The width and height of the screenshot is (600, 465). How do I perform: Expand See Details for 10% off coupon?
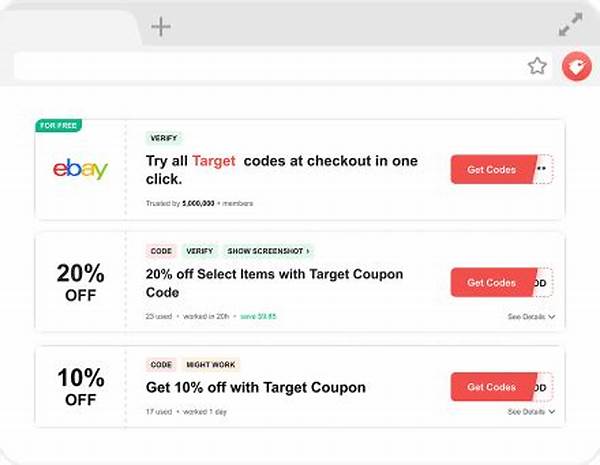click(530, 412)
